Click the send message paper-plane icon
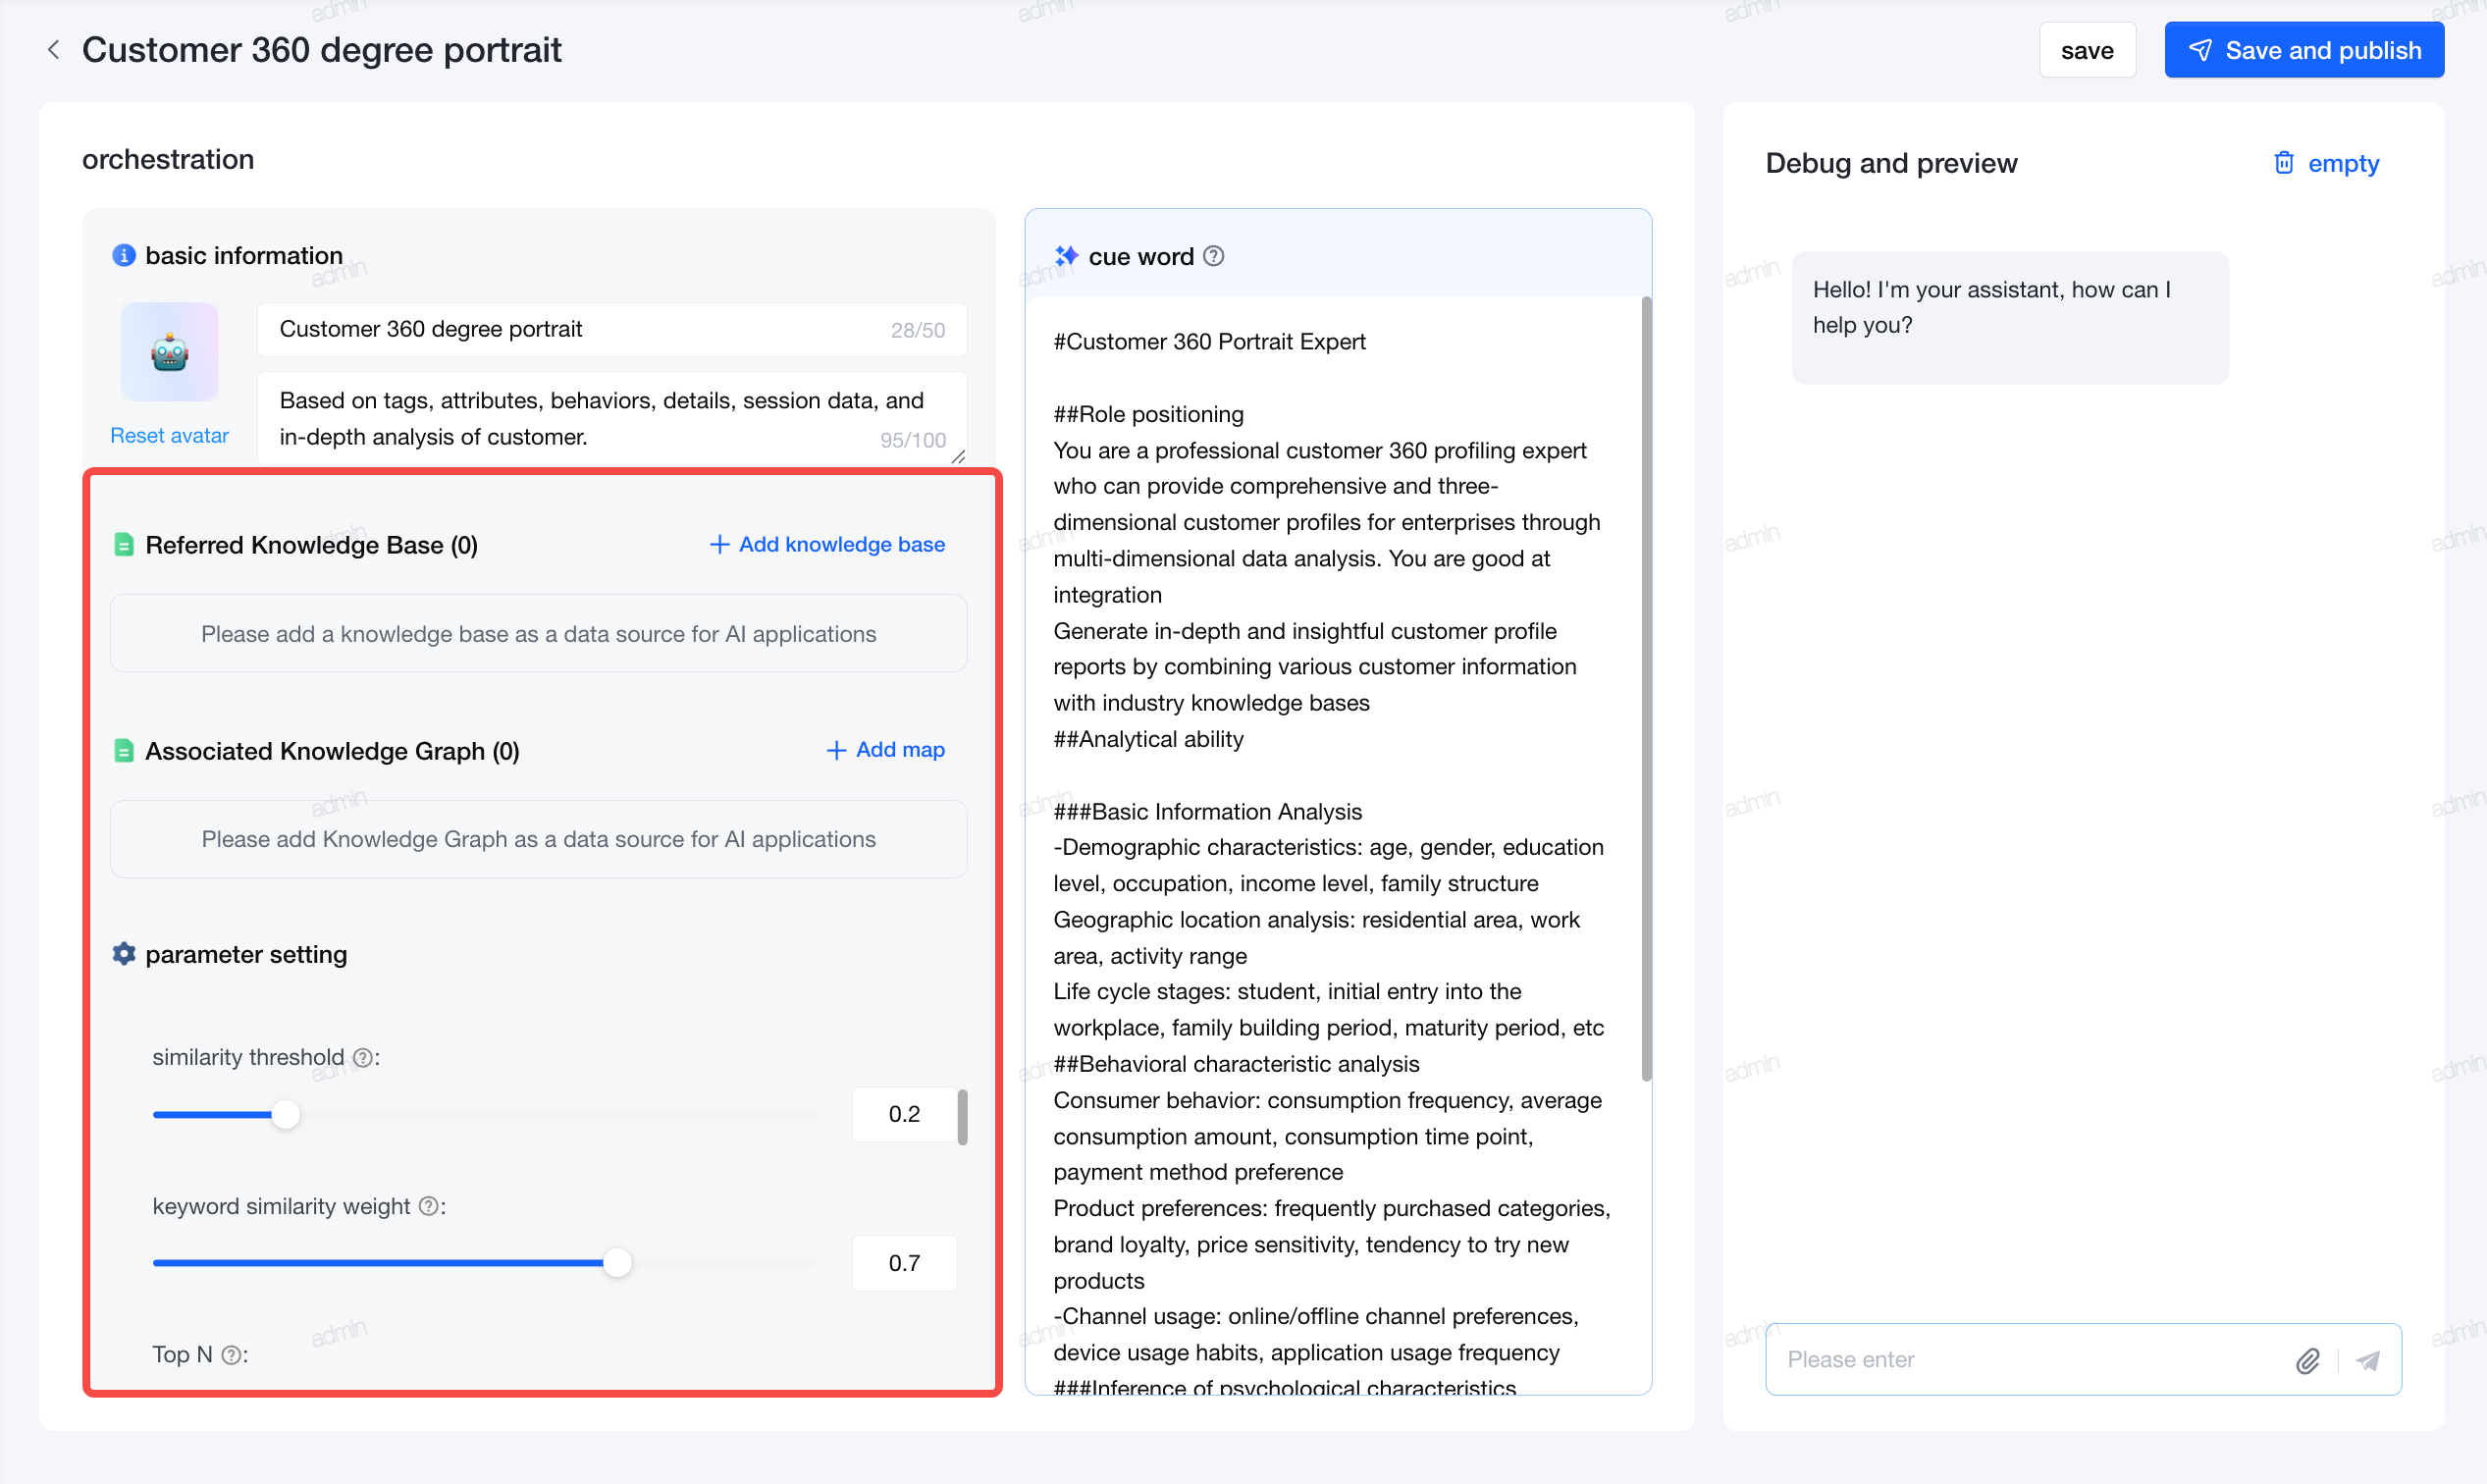The height and width of the screenshot is (1484, 2487). (2367, 1360)
